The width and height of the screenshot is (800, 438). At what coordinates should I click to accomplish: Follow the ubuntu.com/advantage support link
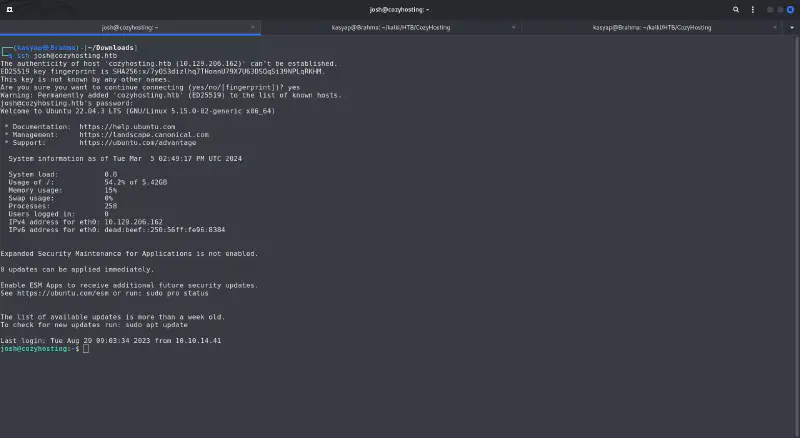click(138, 142)
